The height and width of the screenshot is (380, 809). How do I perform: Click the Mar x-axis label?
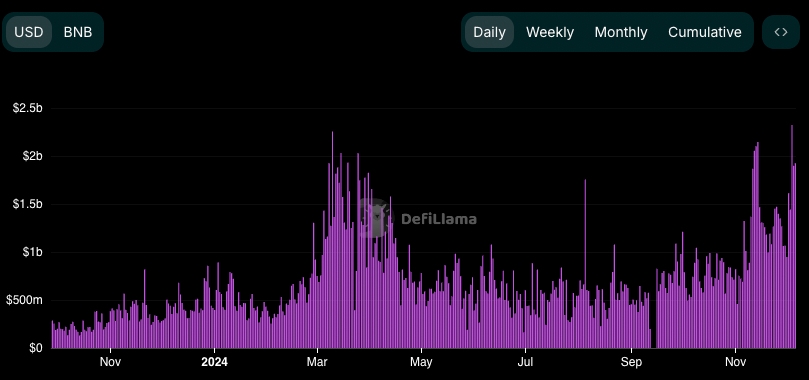[x=318, y=362]
